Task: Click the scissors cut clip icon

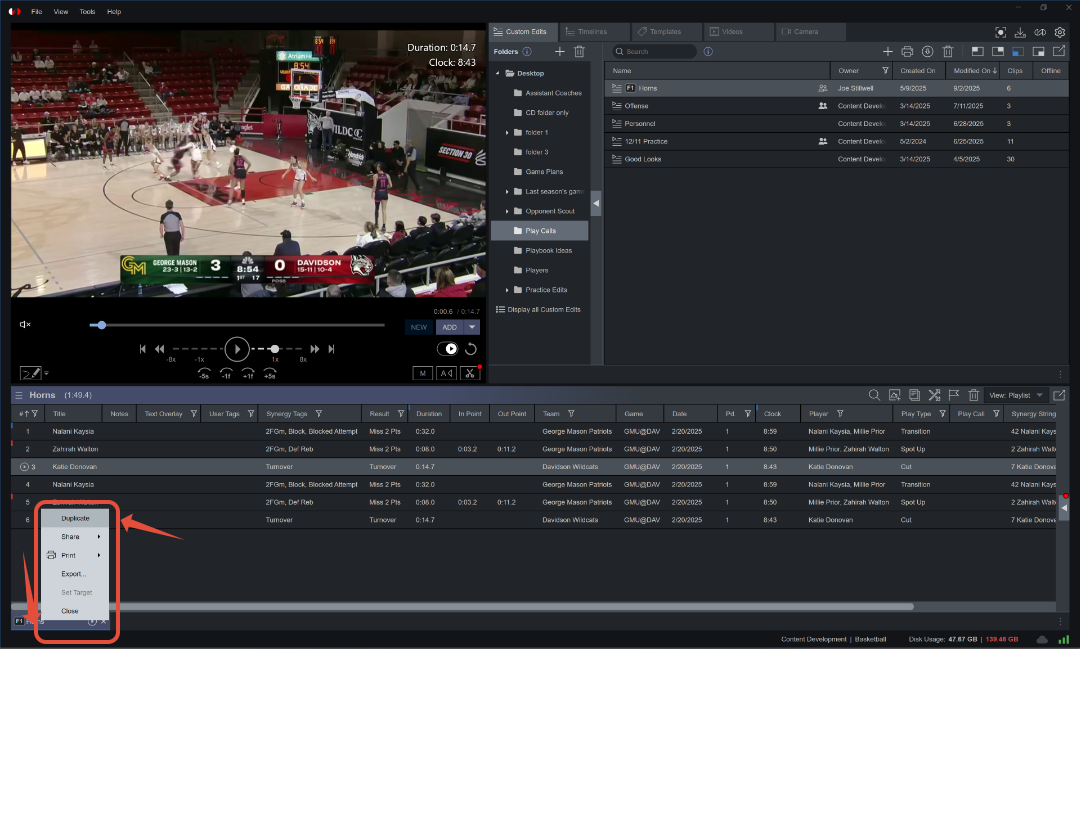Action: (x=470, y=373)
